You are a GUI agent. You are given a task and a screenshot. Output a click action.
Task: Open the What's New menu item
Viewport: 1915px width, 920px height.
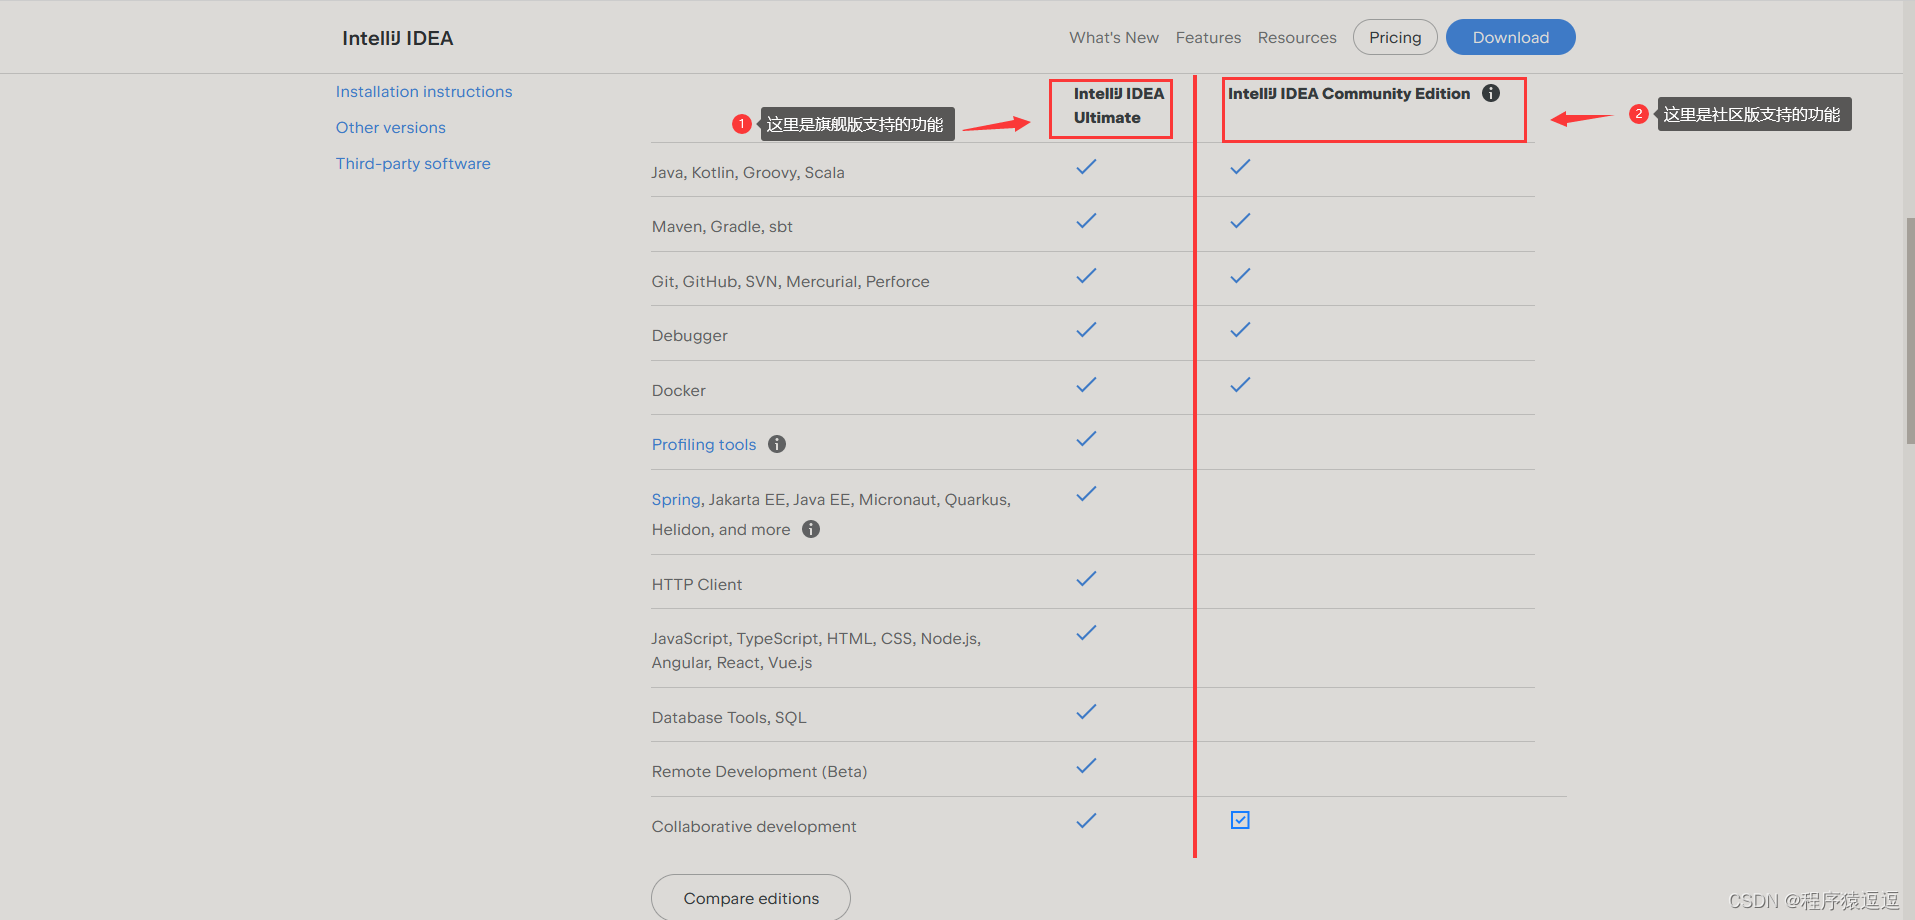pos(1114,38)
